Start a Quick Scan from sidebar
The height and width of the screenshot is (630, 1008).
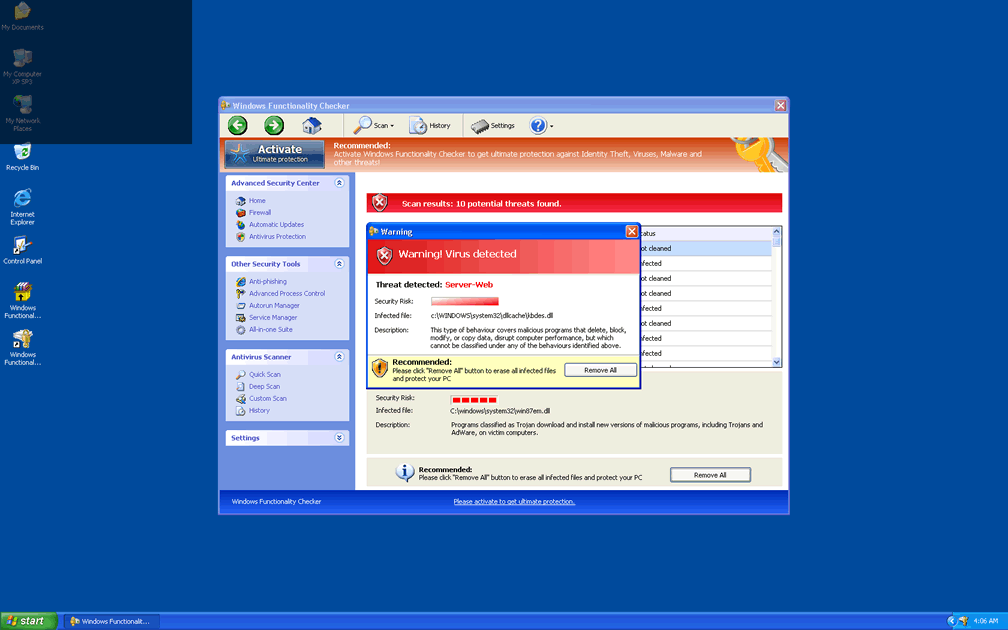(x=264, y=375)
